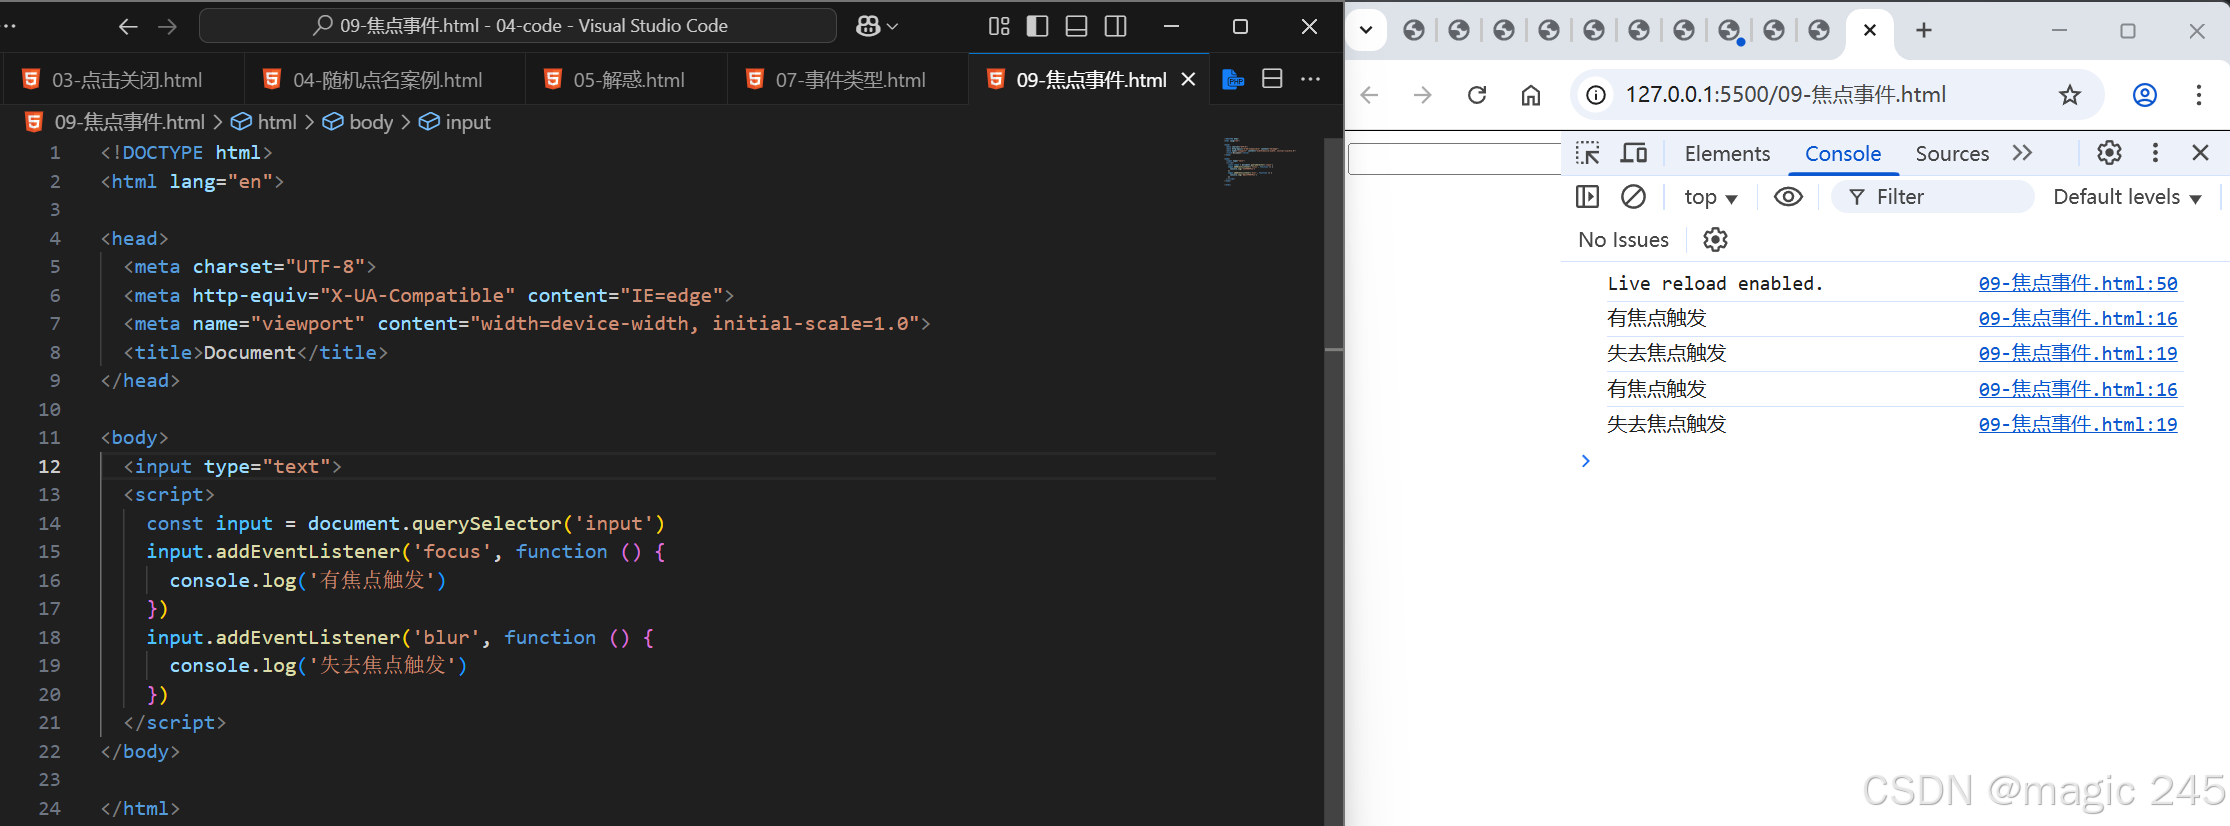View site information icon in address bar
The height and width of the screenshot is (826, 2230).
pos(1597,95)
